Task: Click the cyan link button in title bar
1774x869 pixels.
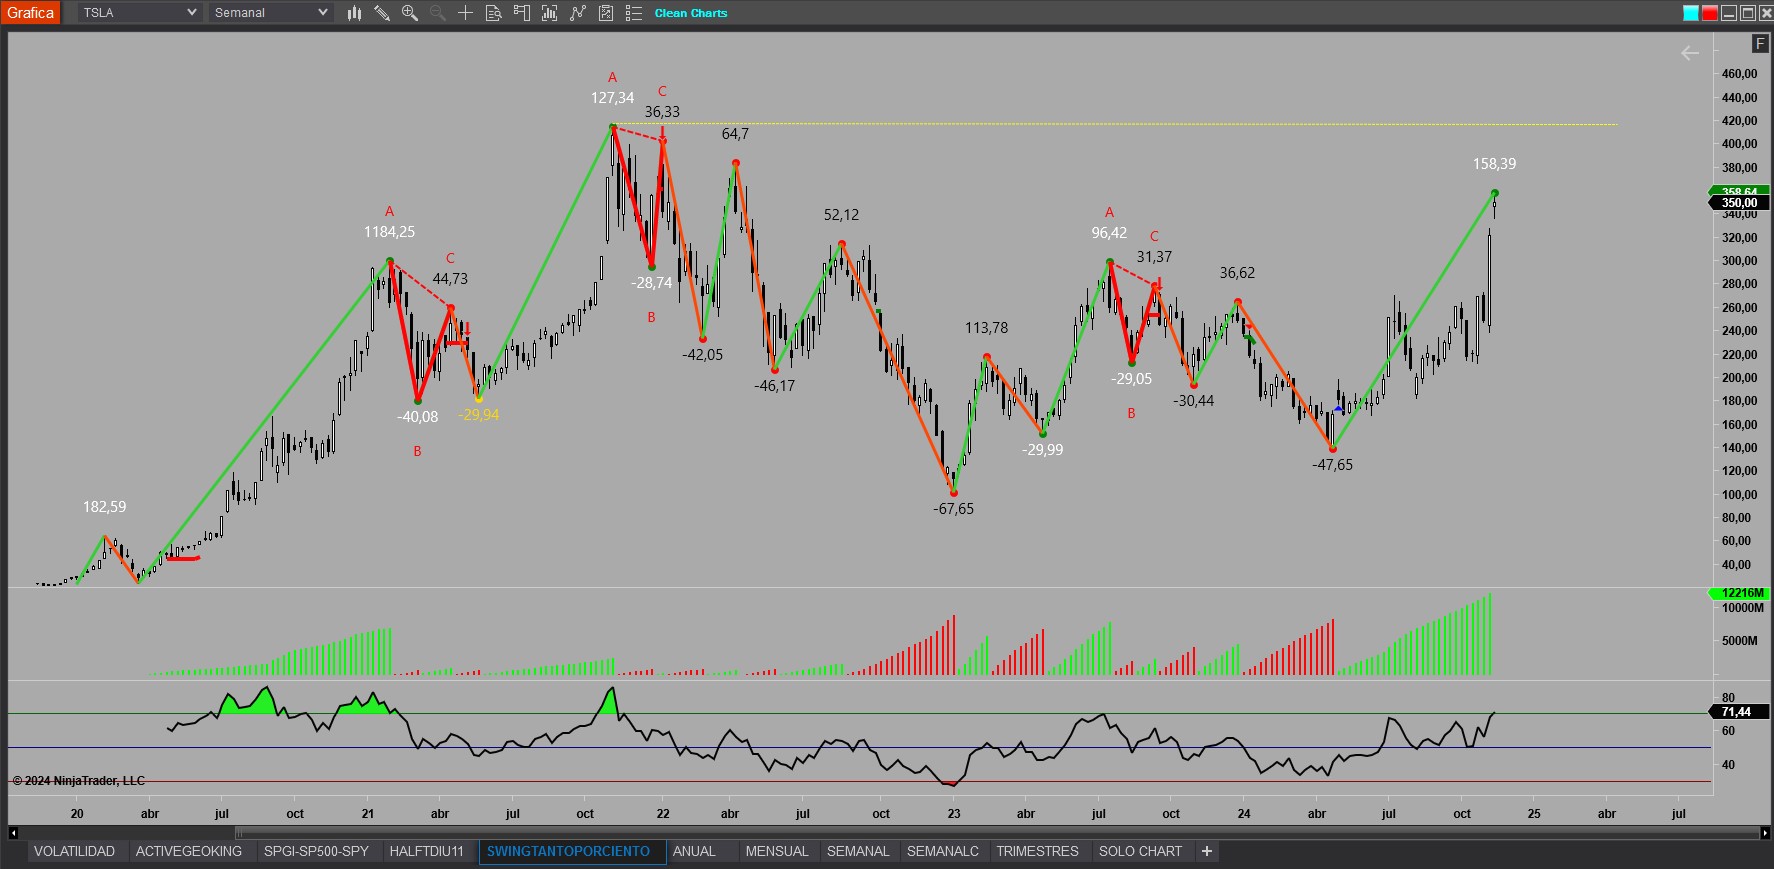Action: (x=1691, y=13)
